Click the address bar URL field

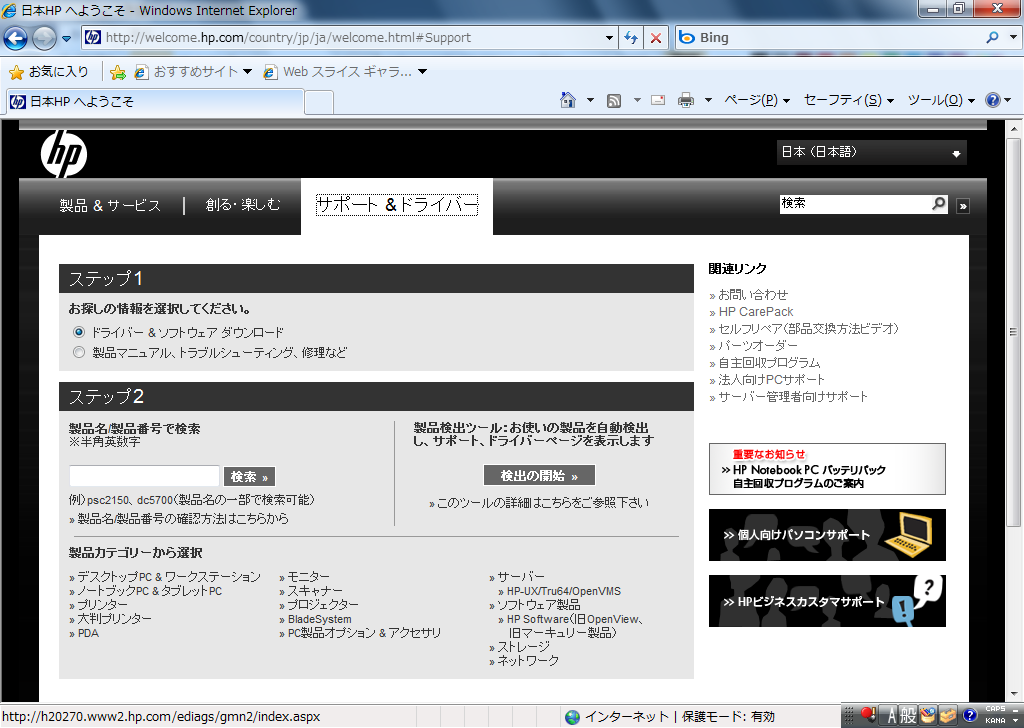coord(351,38)
